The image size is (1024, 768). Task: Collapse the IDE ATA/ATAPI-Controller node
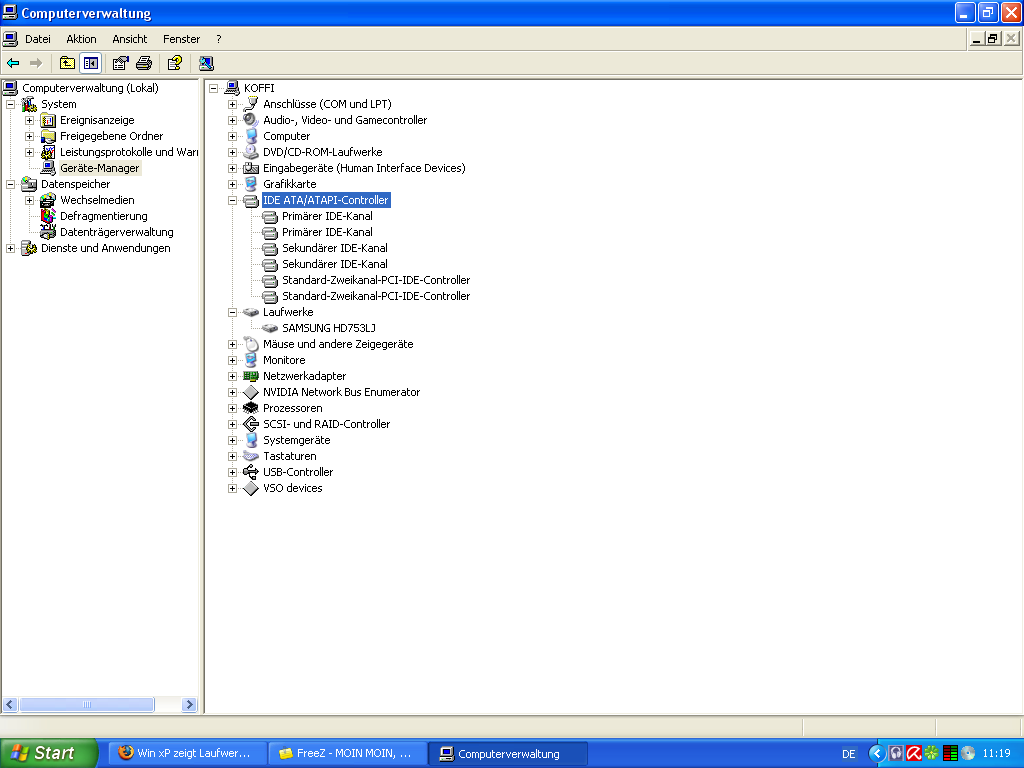[231, 199]
